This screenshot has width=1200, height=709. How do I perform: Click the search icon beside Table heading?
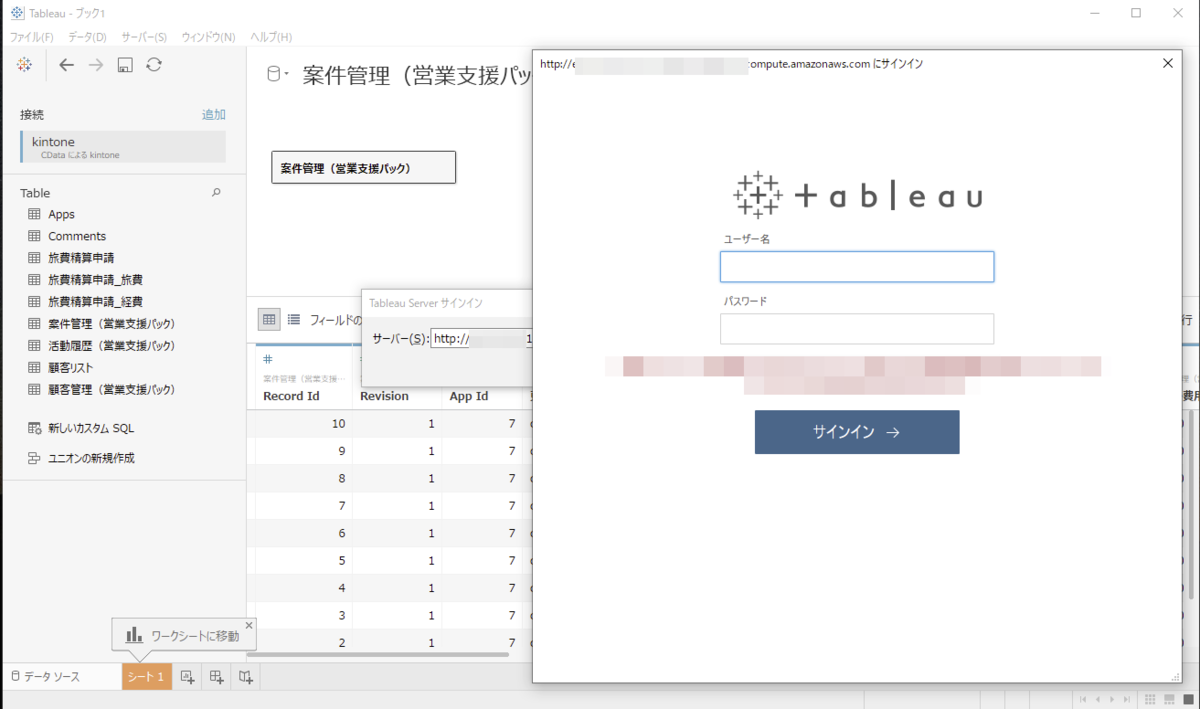[x=216, y=192]
